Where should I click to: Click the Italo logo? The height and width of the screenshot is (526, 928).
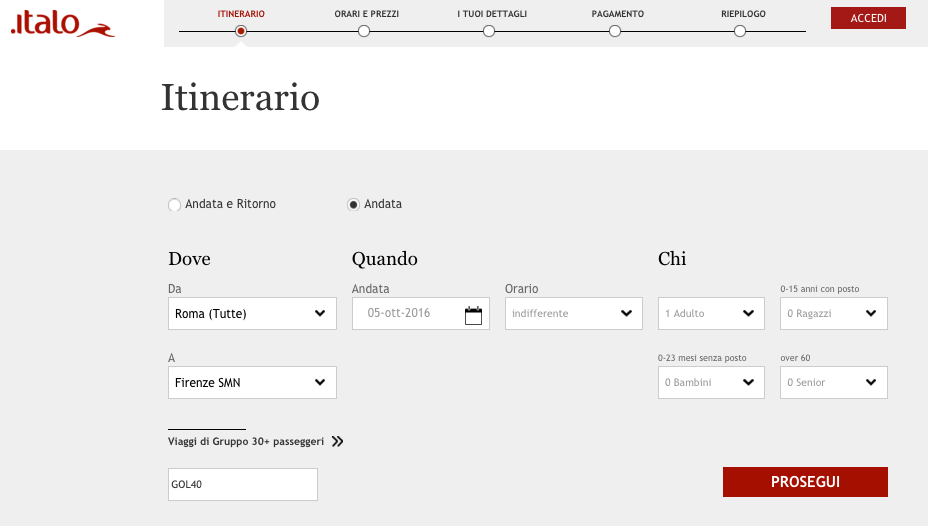click(62, 24)
